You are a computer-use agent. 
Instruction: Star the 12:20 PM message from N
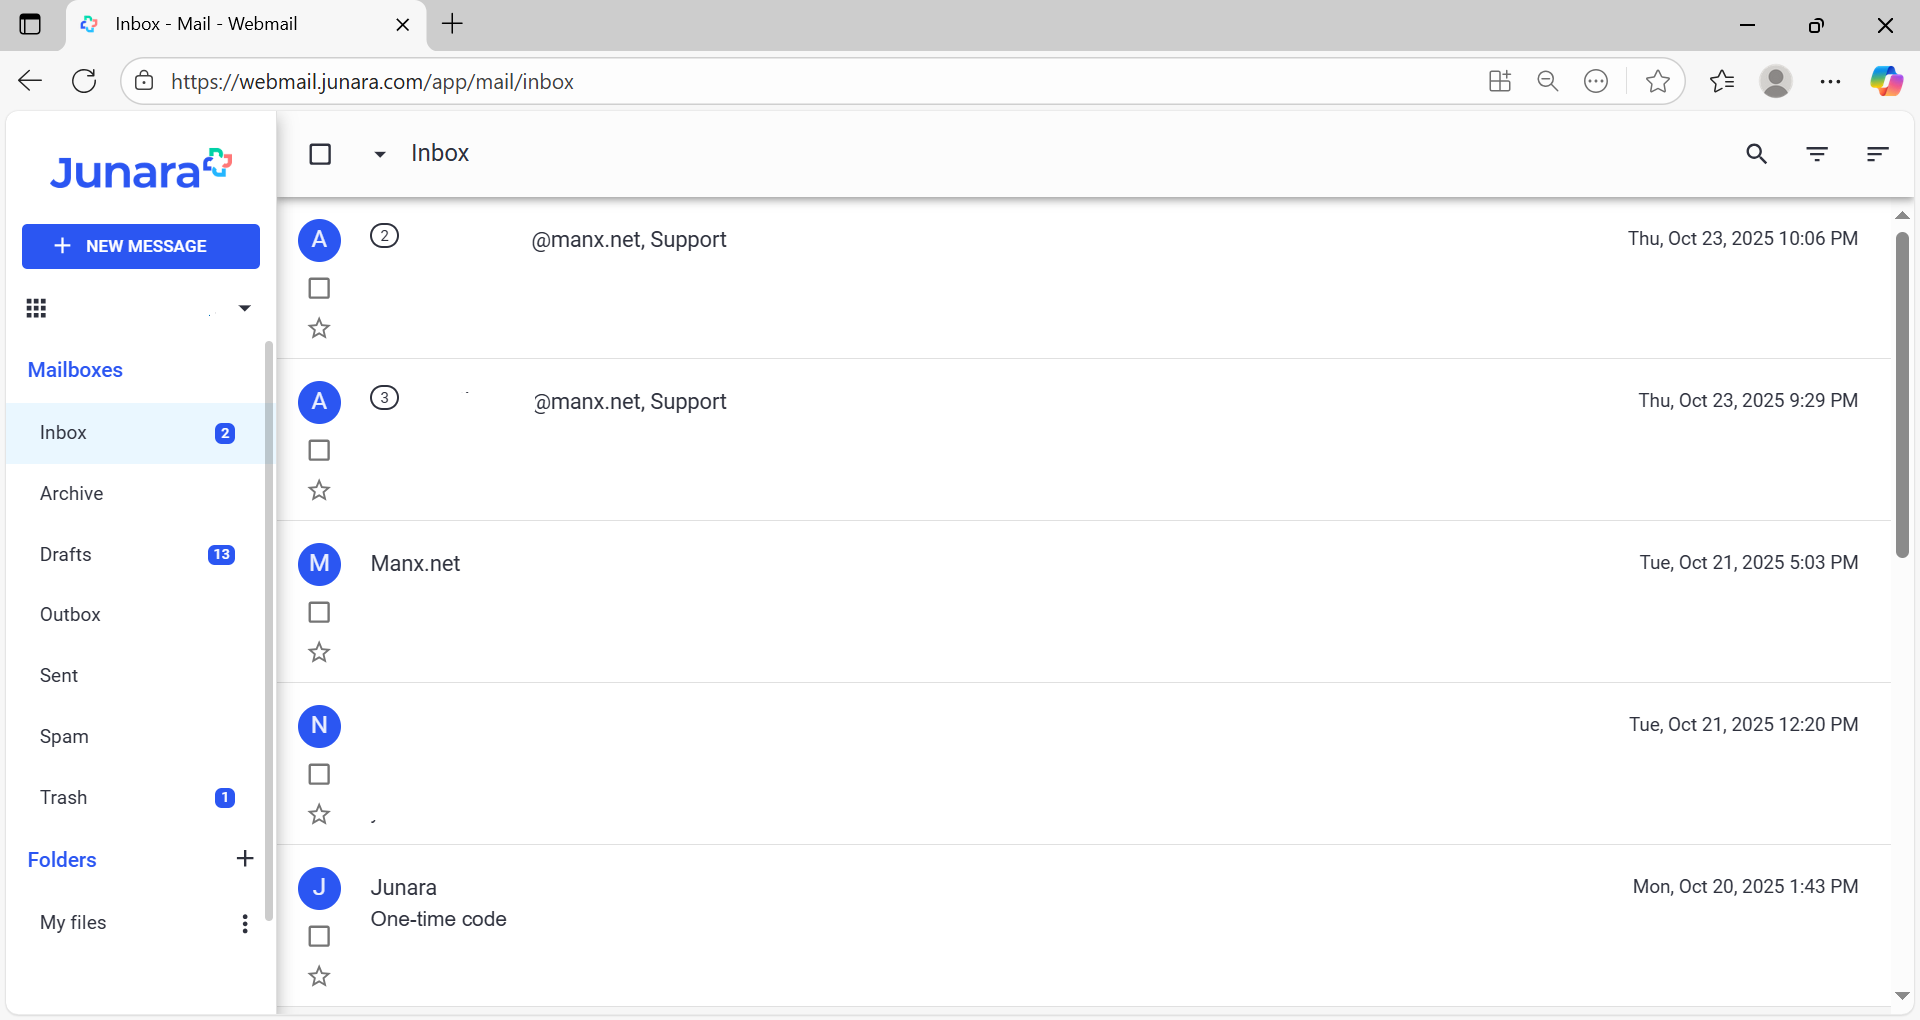319,814
